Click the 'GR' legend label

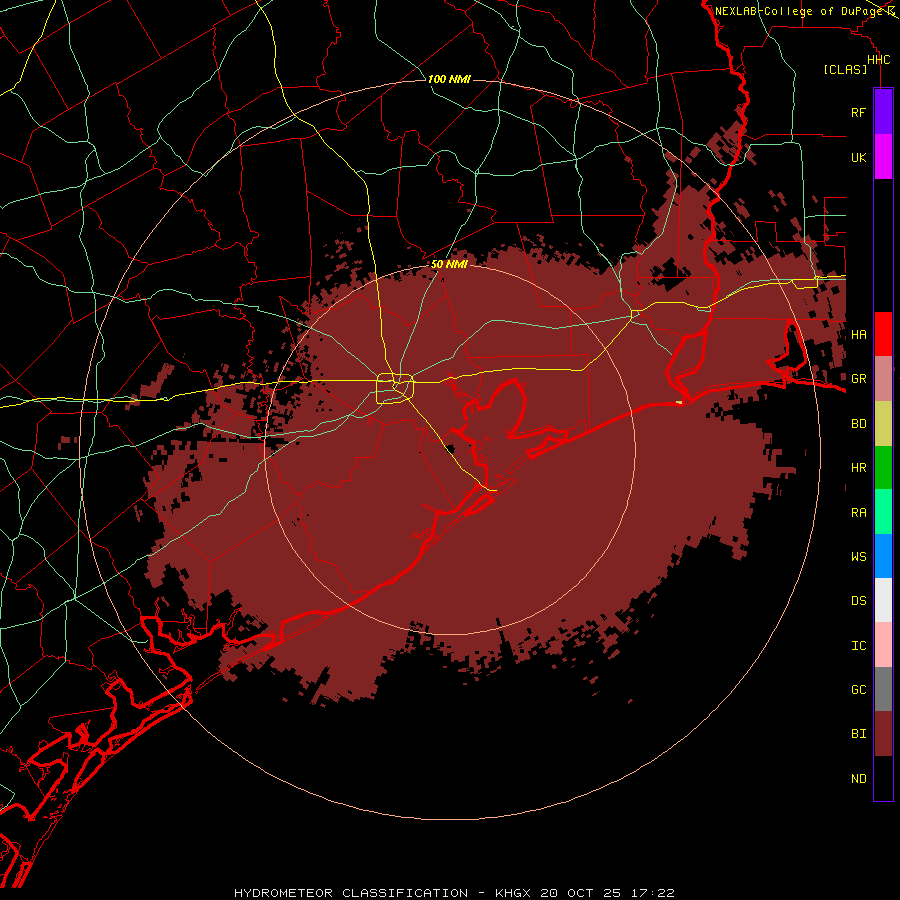click(x=859, y=379)
